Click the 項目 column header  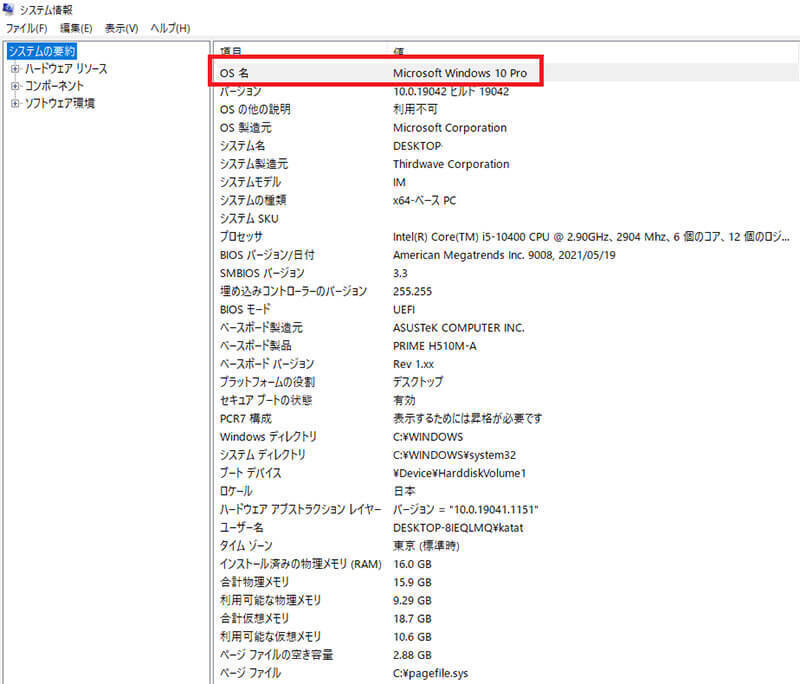[x=231, y=50]
